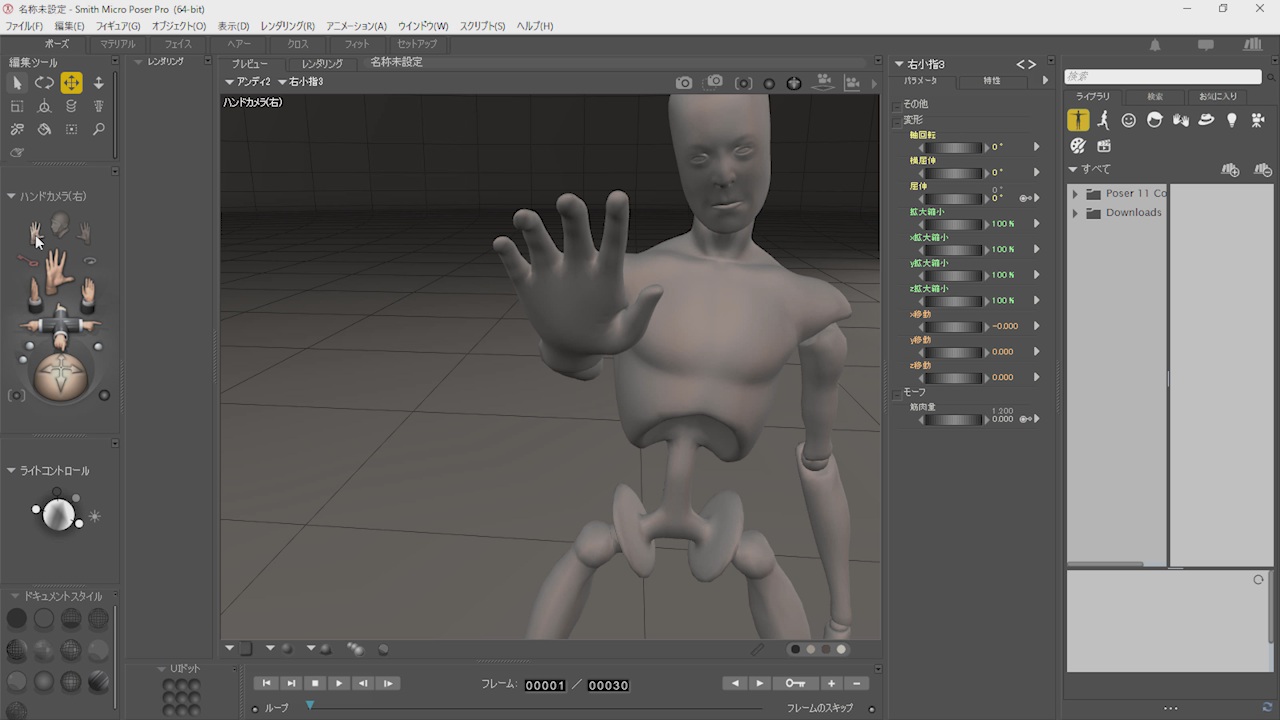Select the Rotate tool in editing tools

click(44, 83)
